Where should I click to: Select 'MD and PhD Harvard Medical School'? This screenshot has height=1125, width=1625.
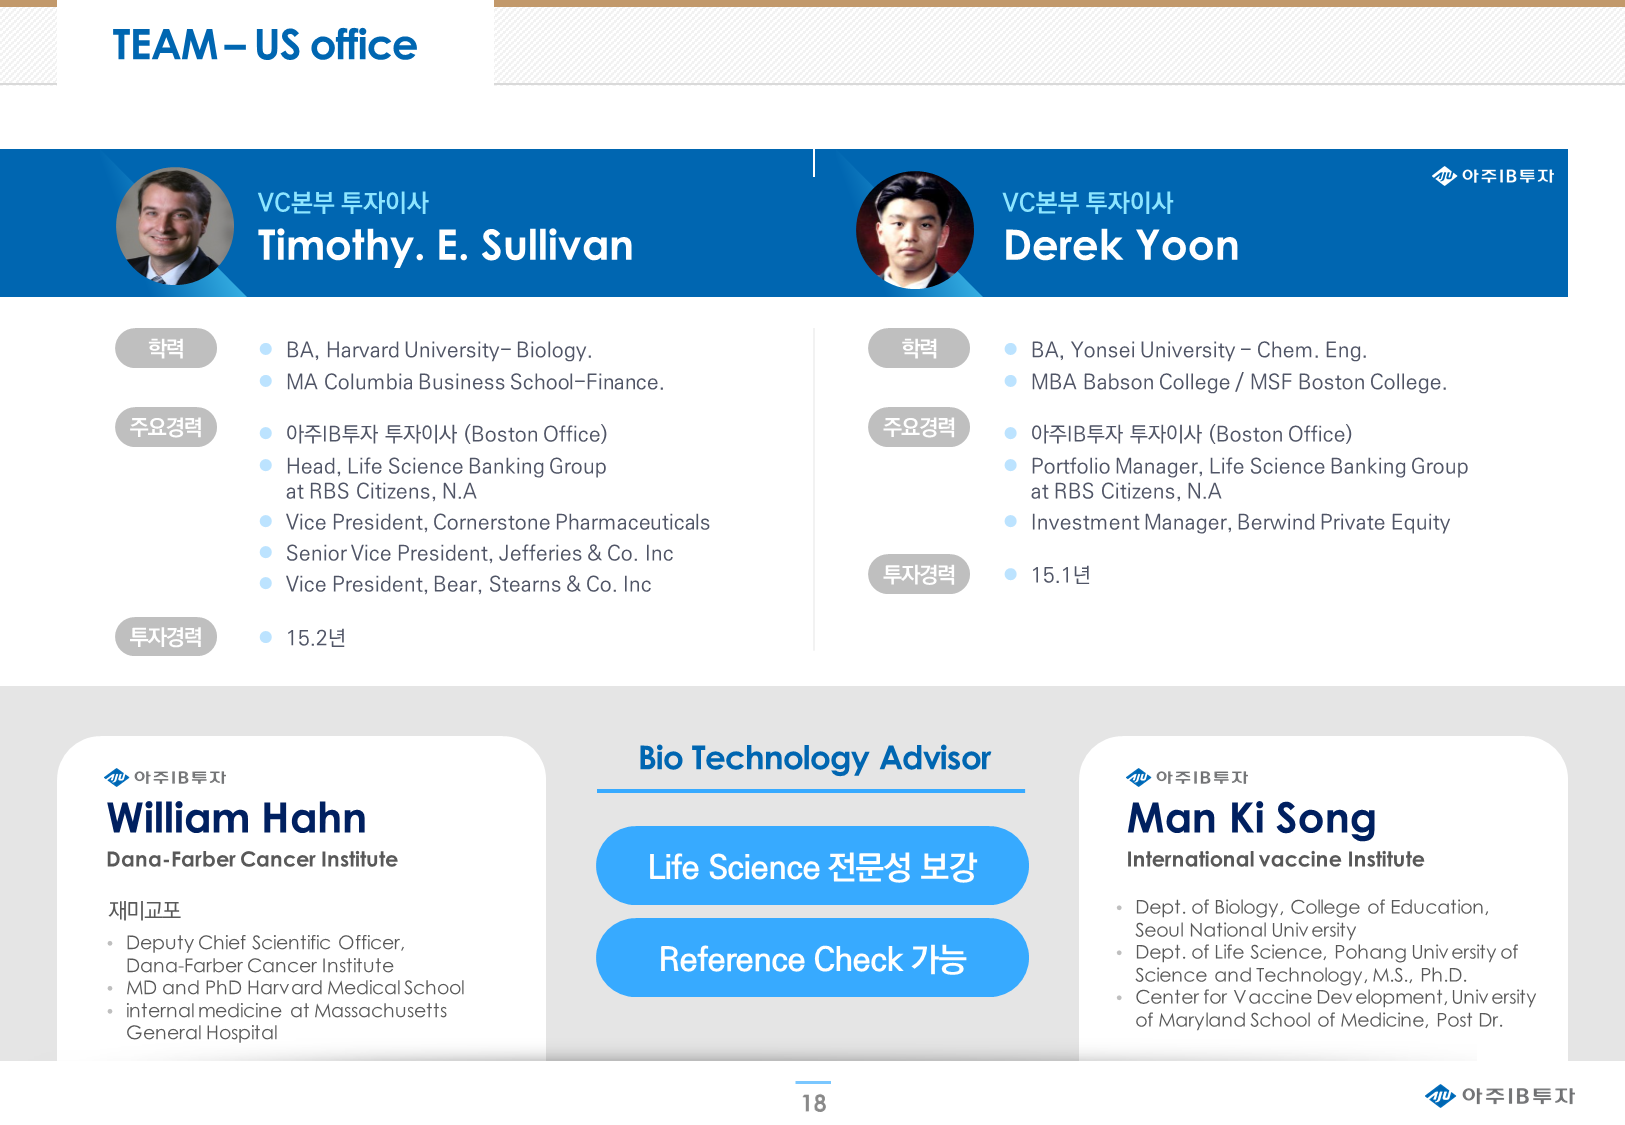pyautogui.click(x=295, y=987)
